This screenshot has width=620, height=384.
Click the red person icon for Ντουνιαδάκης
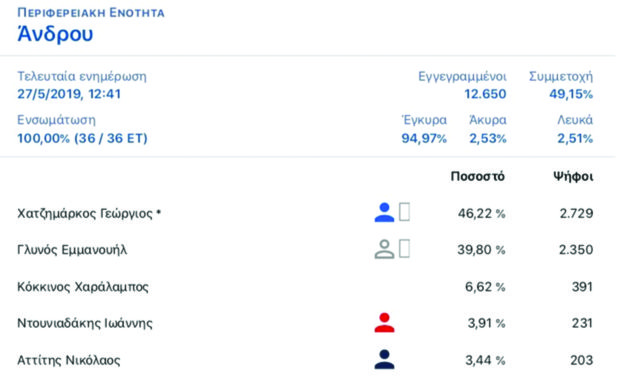coord(384,323)
